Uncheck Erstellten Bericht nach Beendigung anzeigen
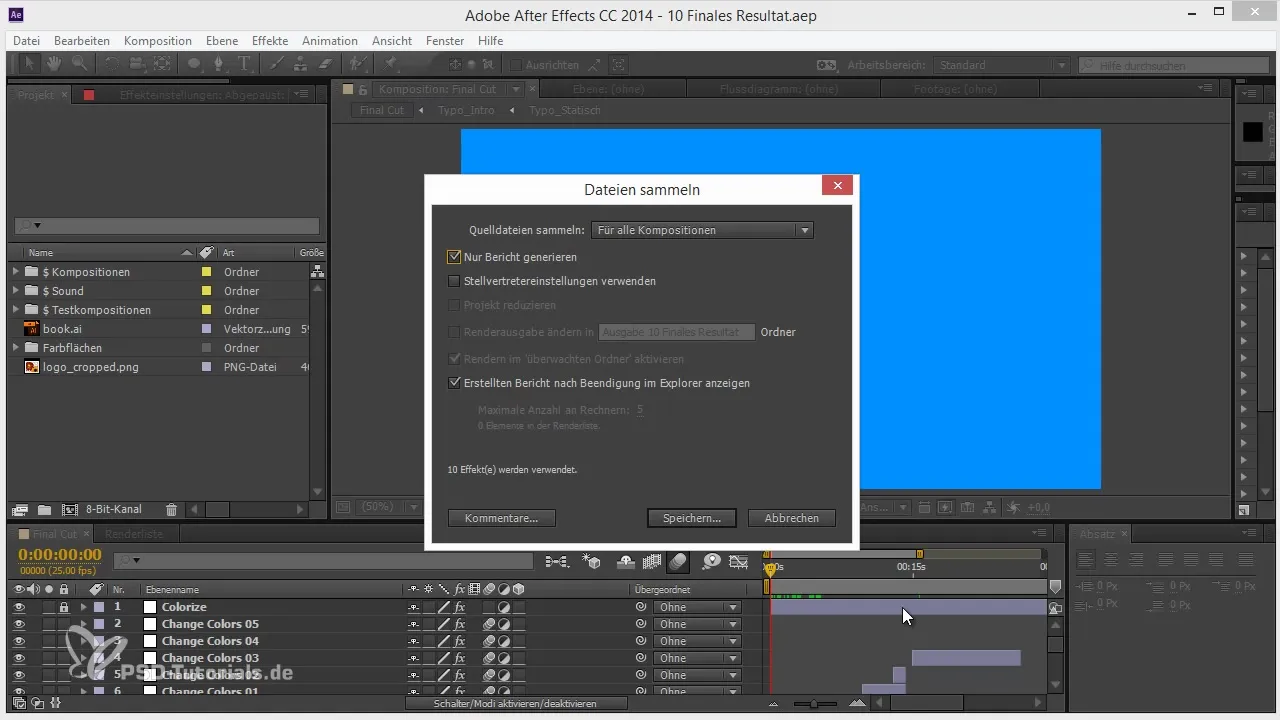Screen dimensions: 1280x720 tap(455, 383)
